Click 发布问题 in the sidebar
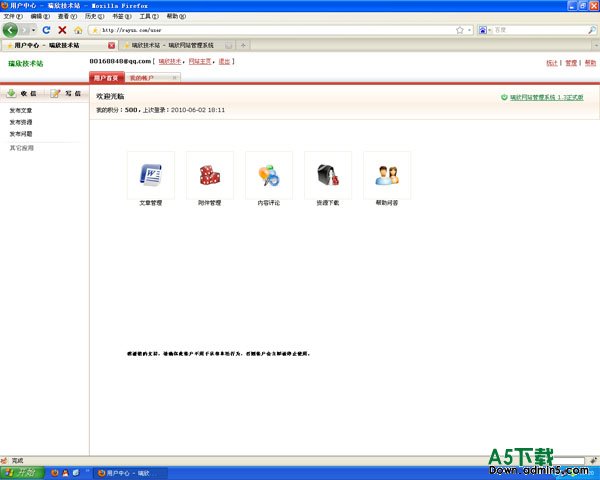600x480 pixels. pyautogui.click(x=21, y=134)
